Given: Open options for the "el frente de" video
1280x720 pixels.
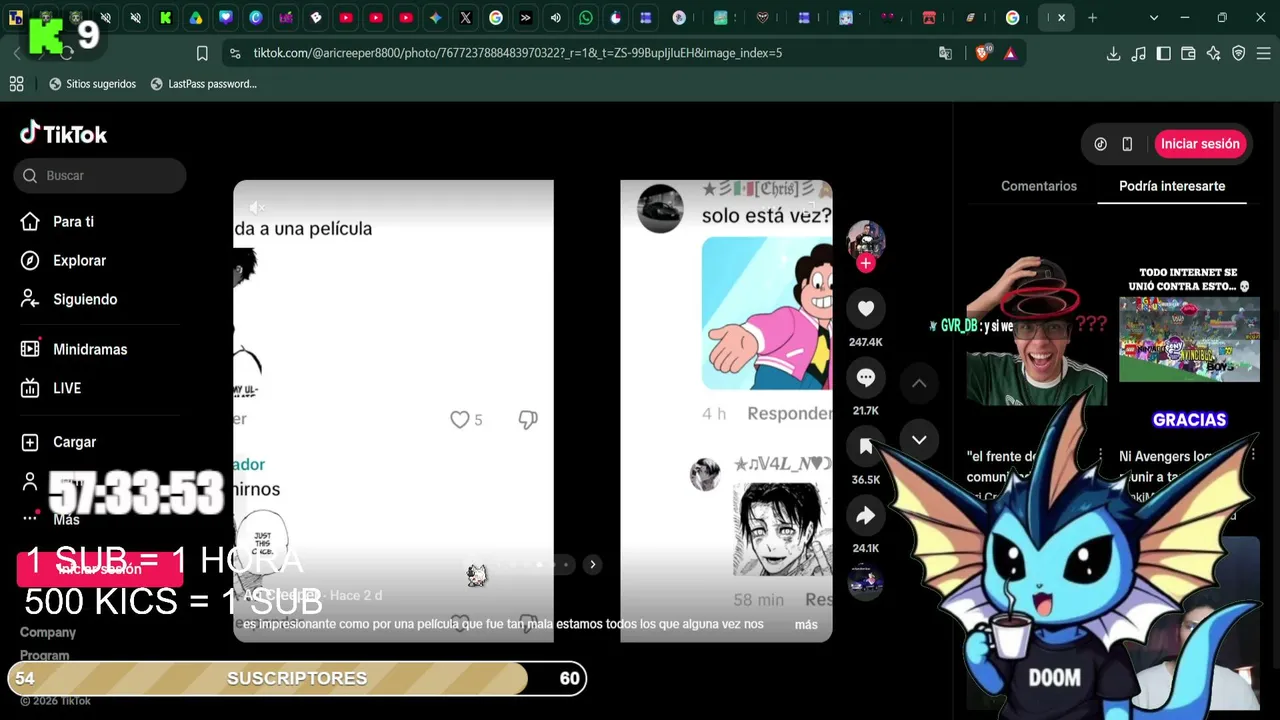Looking at the screenshot, I should [1100, 456].
